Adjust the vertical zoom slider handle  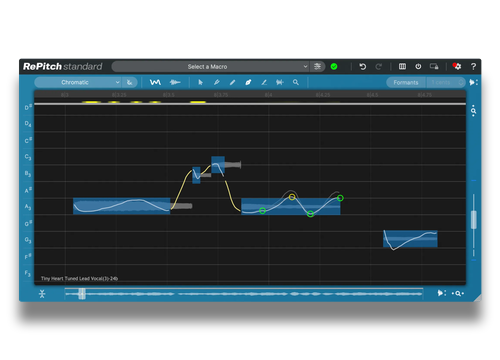coord(474,220)
